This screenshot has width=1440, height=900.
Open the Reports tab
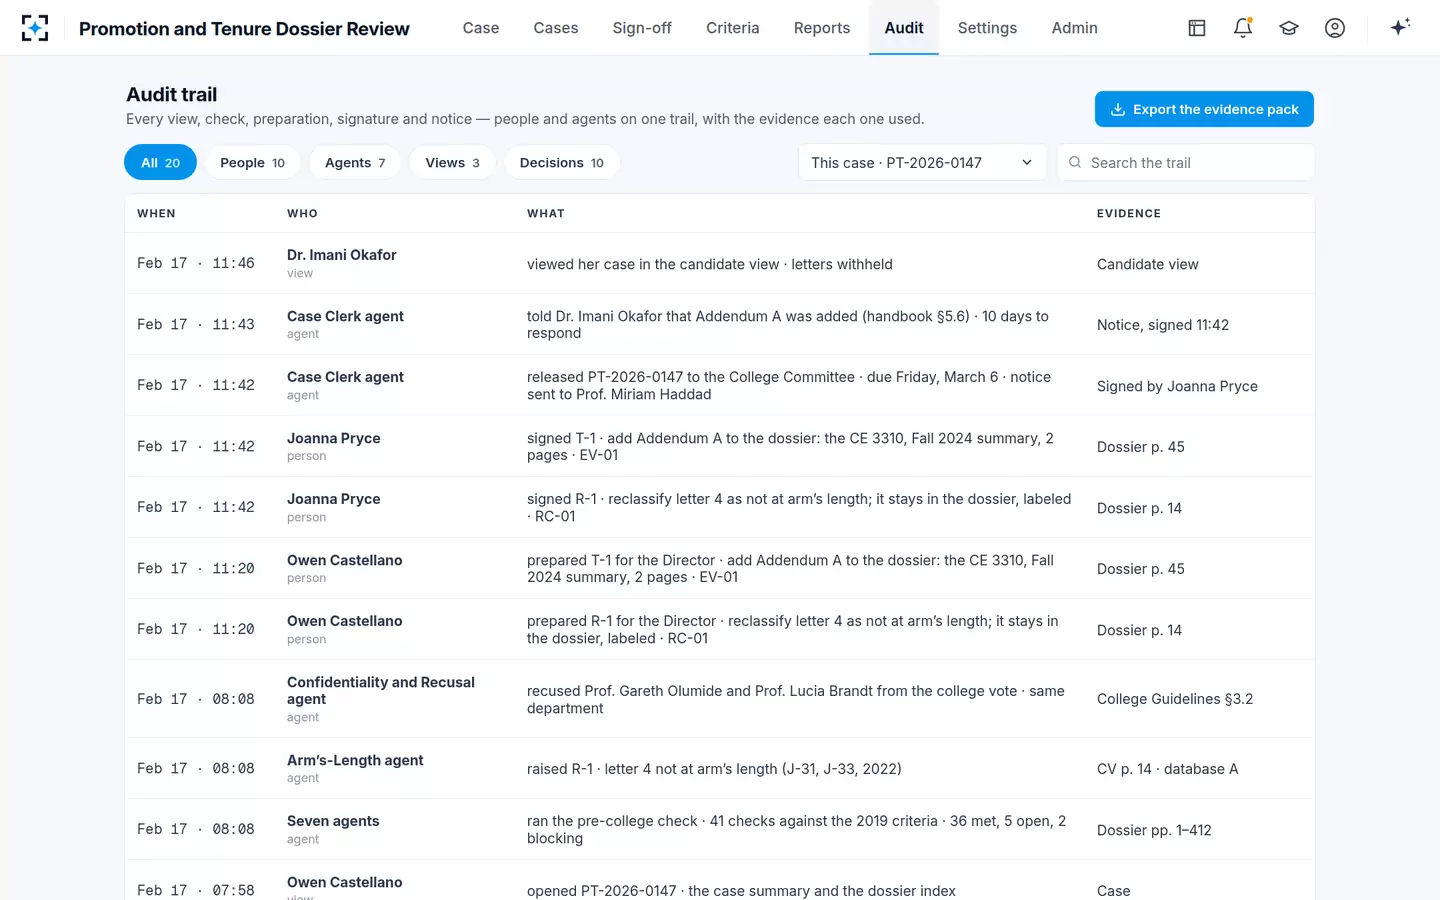click(822, 28)
